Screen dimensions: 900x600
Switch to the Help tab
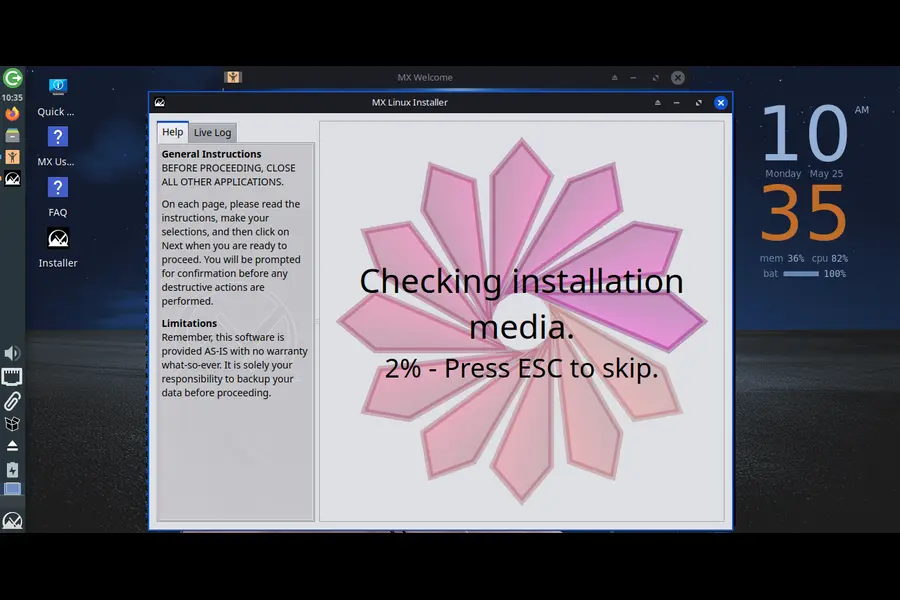(172, 132)
